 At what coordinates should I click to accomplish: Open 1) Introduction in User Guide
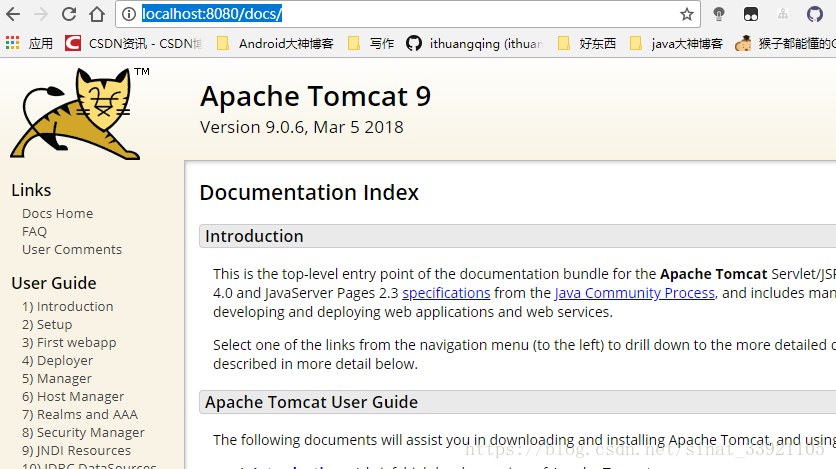tap(68, 306)
